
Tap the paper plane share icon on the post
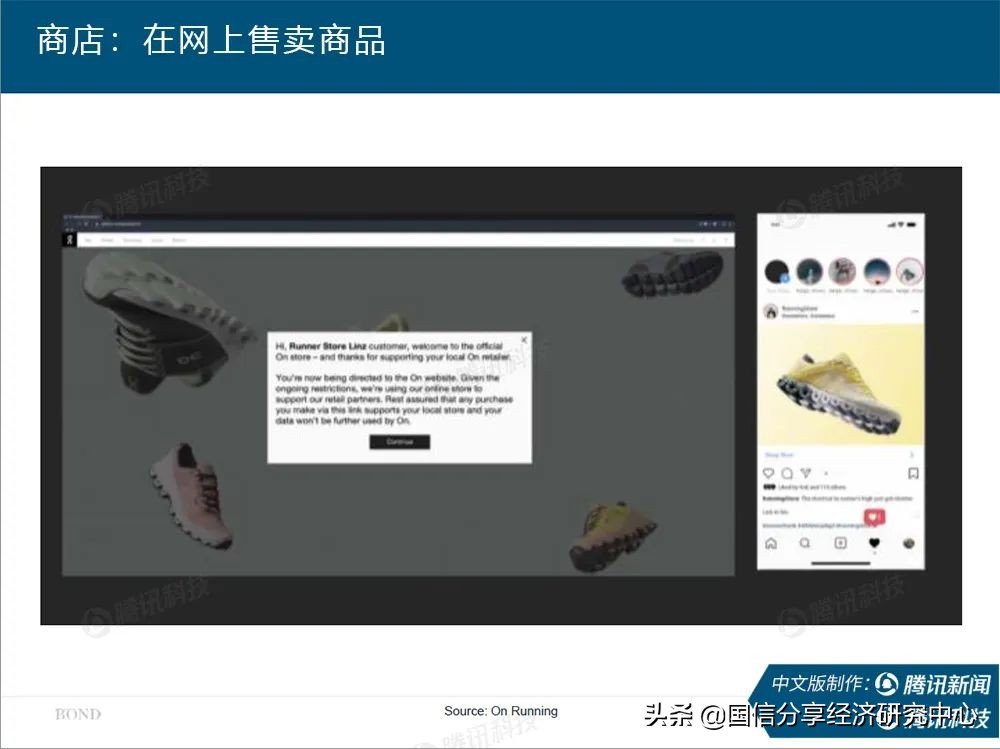coord(806,473)
